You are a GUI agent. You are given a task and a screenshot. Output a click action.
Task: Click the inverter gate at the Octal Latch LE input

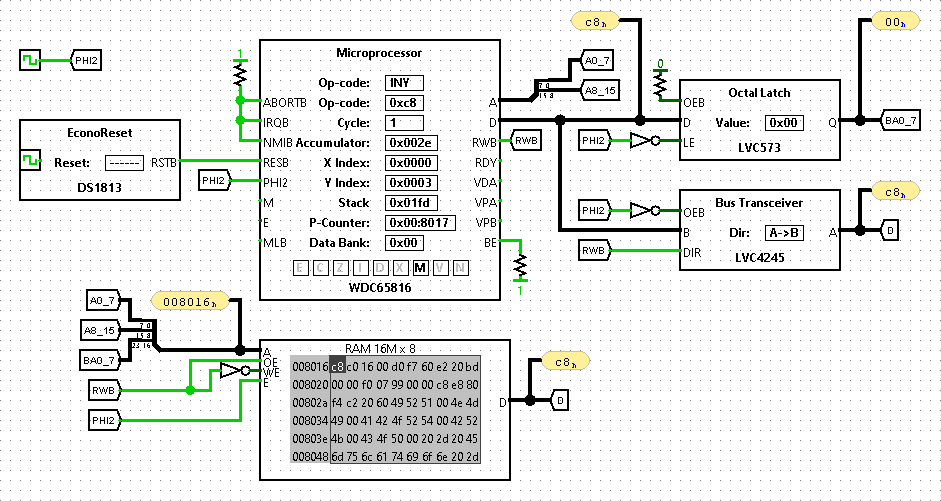[x=642, y=141]
